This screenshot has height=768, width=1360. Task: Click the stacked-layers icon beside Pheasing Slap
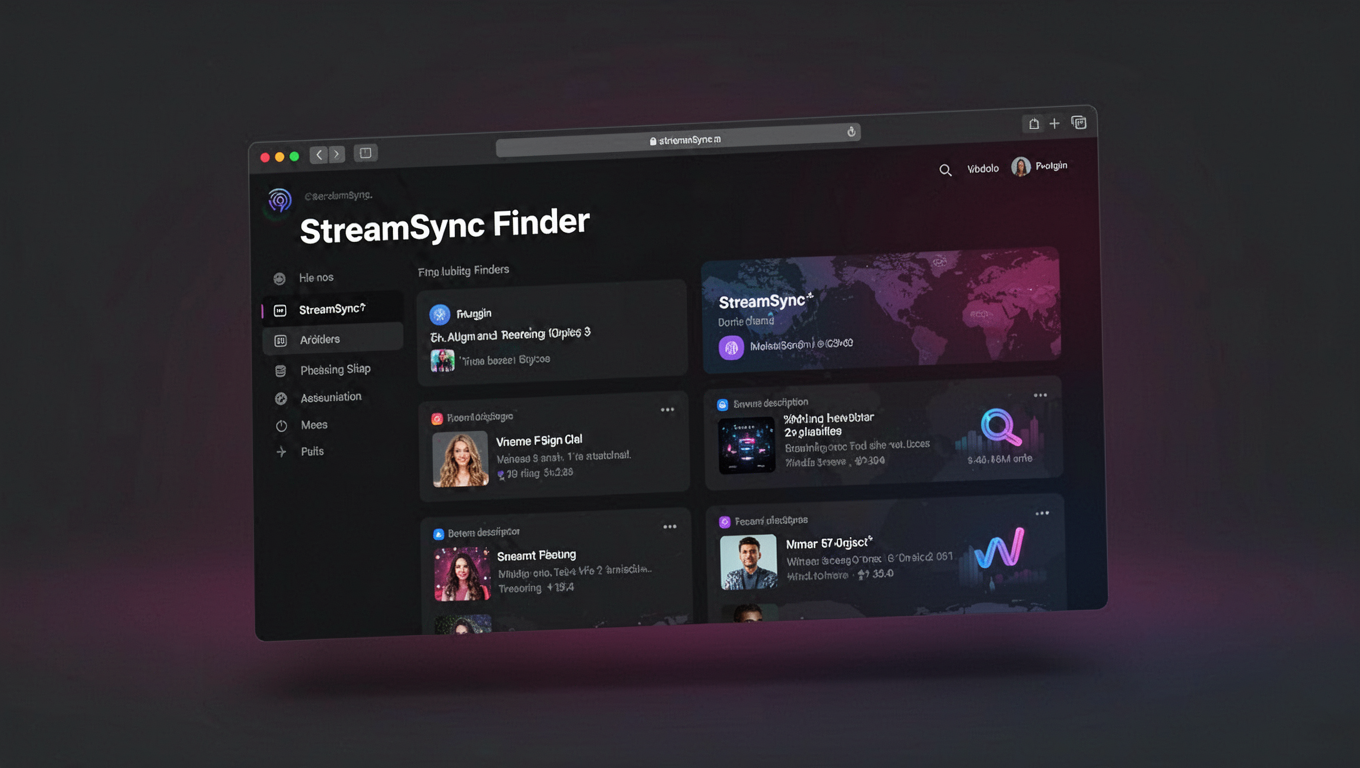coord(282,369)
